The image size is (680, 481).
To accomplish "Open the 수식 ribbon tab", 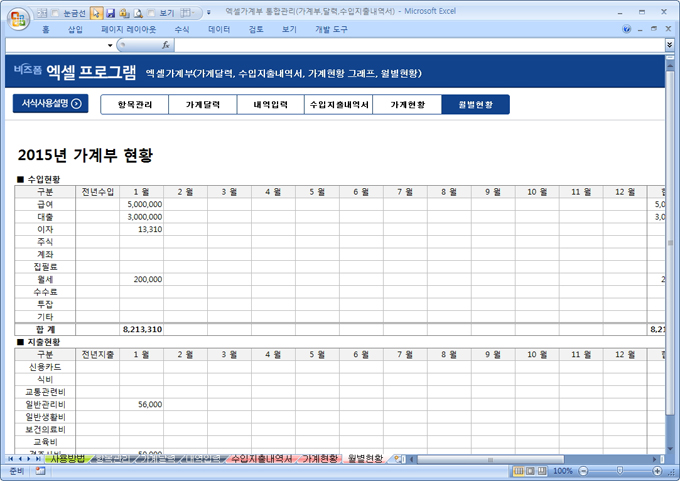I will tap(182, 30).
